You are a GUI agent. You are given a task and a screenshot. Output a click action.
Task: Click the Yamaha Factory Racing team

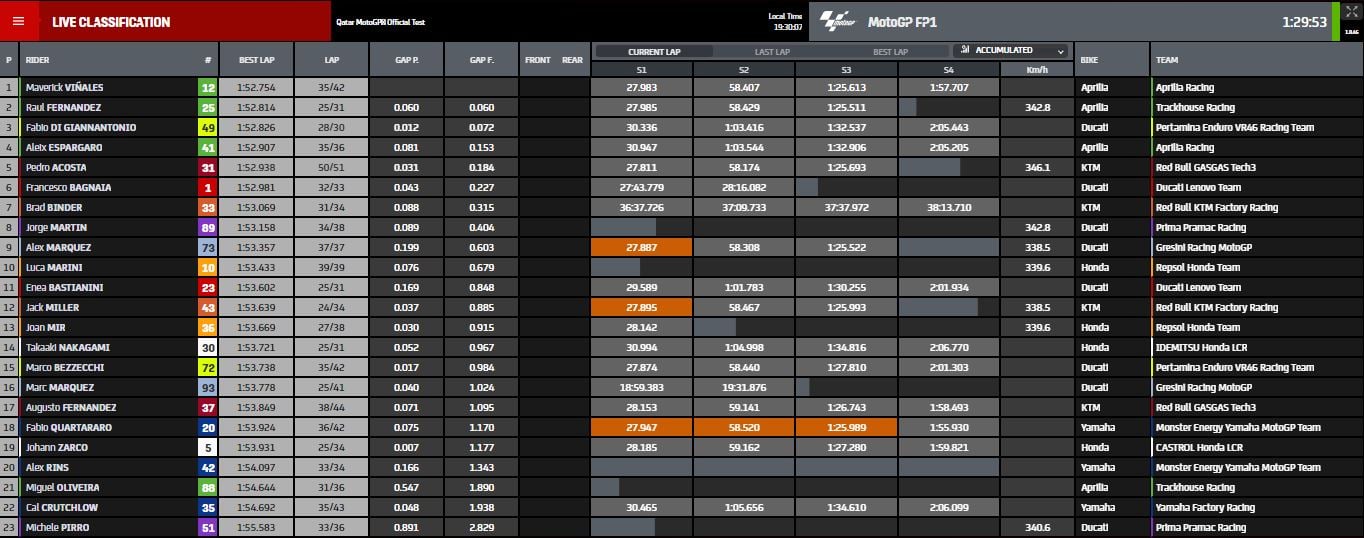[1205, 507]
